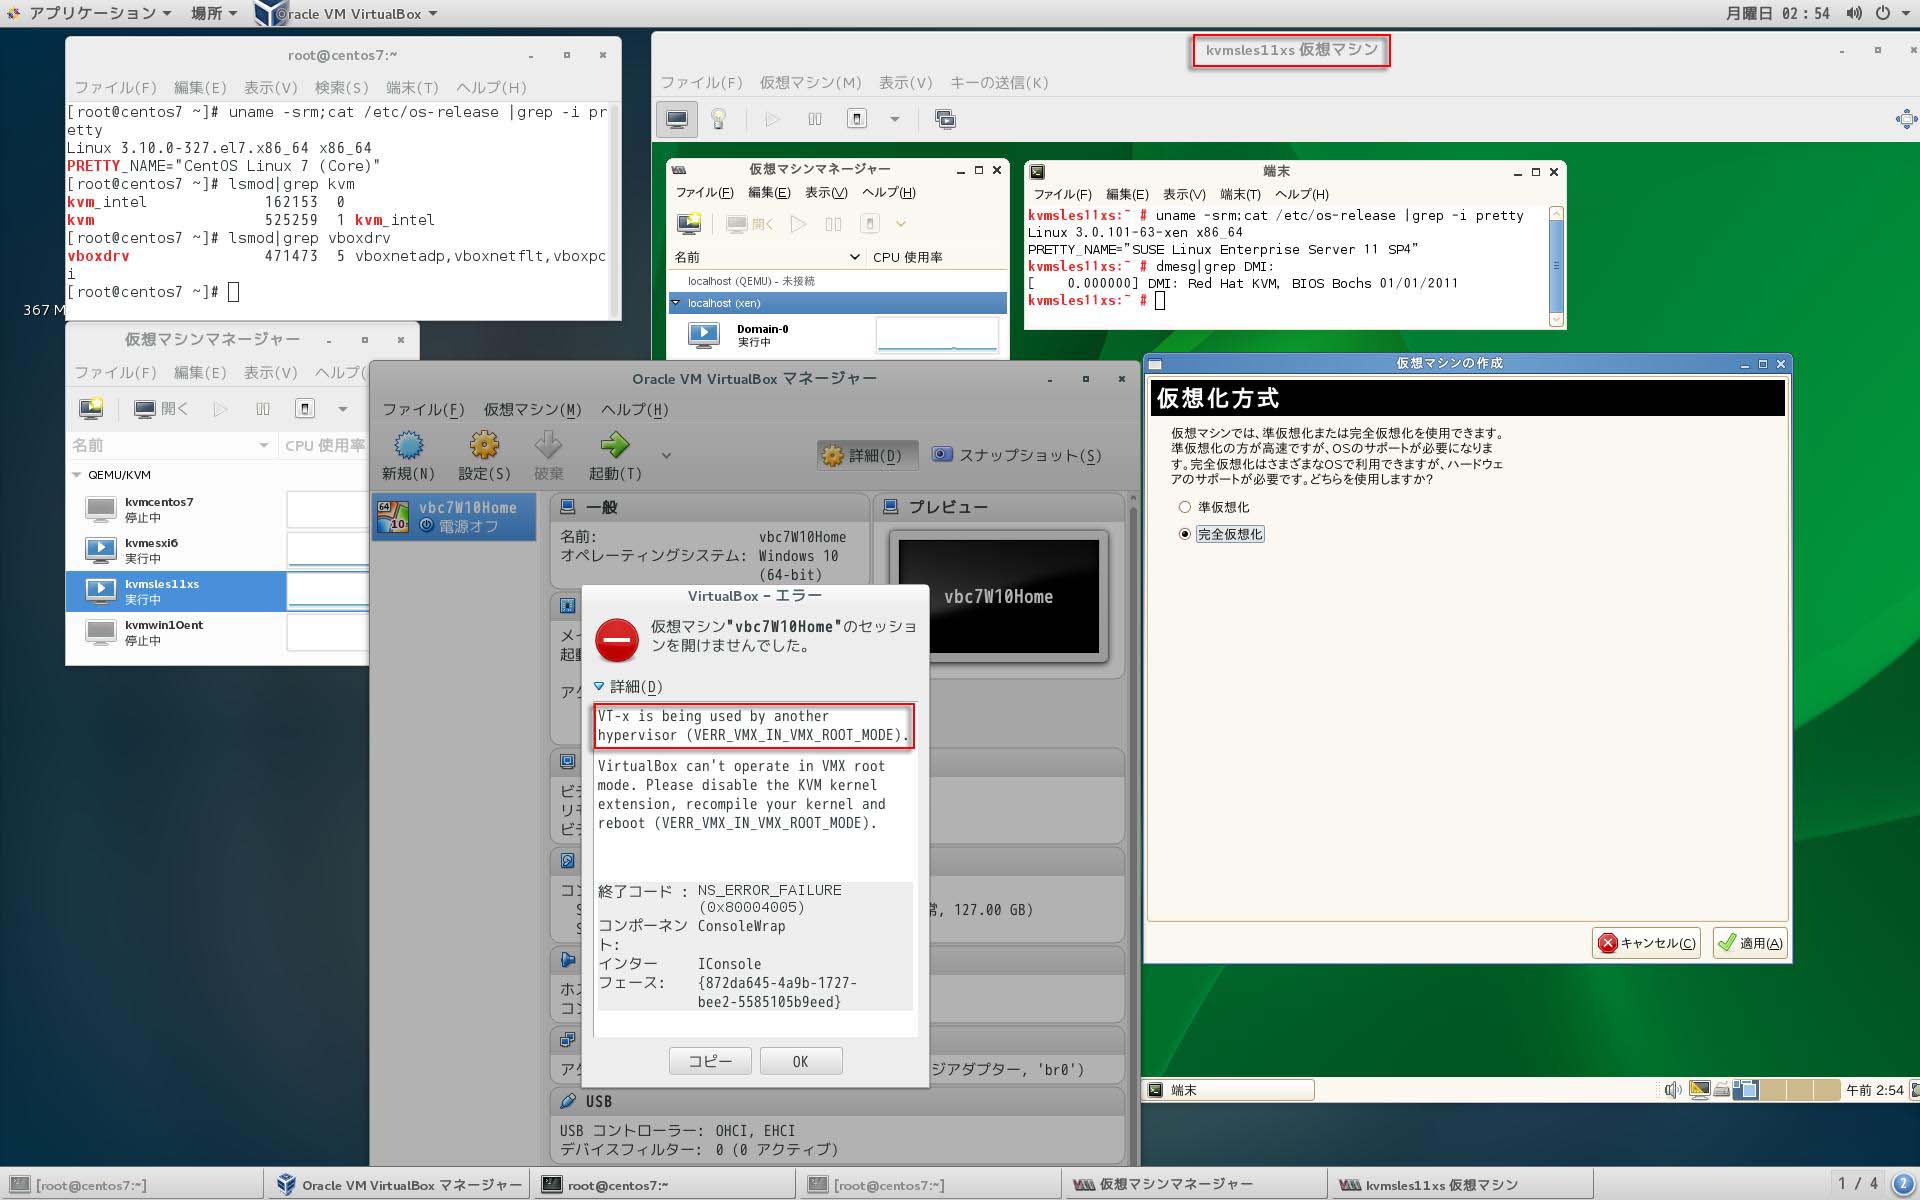Click scrollbar in guest SLES terminal window

click(1556, 266)
